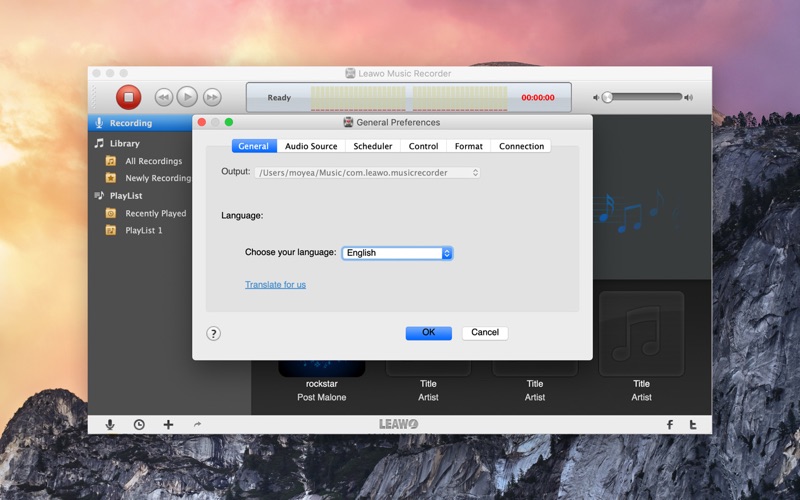Open PlayList 1 in sidebar

(144, 231)
